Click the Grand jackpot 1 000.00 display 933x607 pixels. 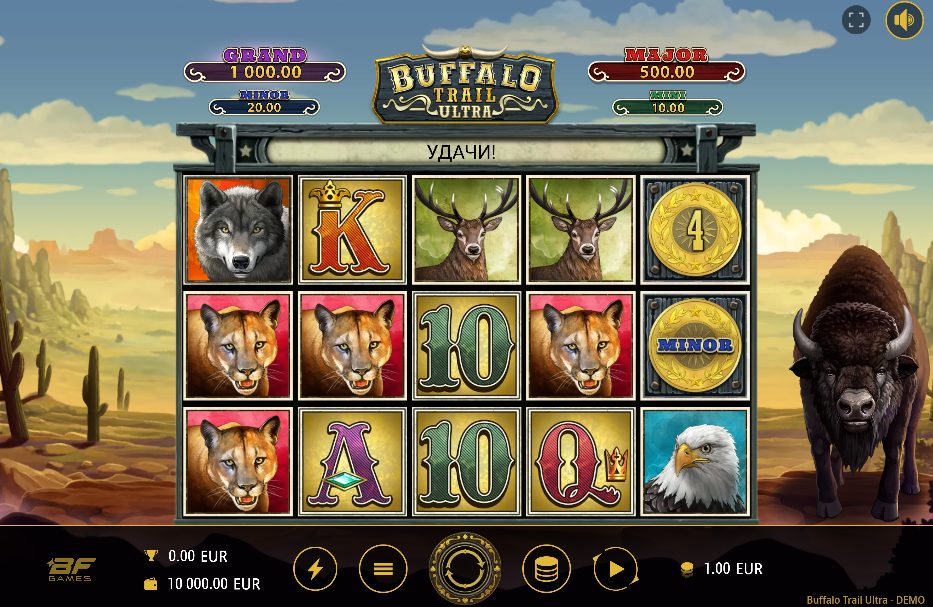(x=265, y=65)
